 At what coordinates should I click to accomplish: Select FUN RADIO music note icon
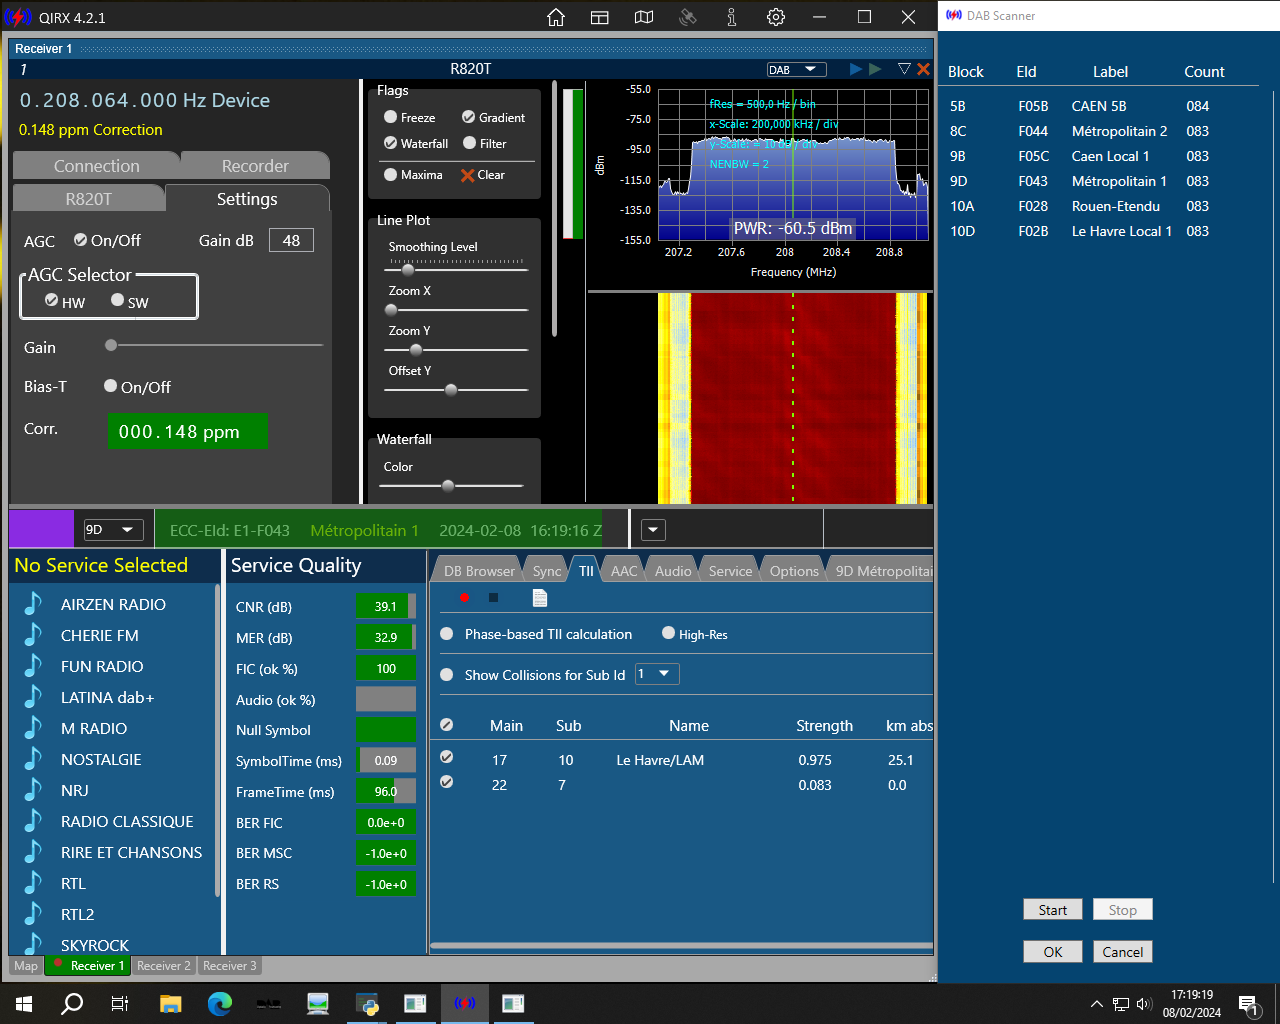pos(33,666)
